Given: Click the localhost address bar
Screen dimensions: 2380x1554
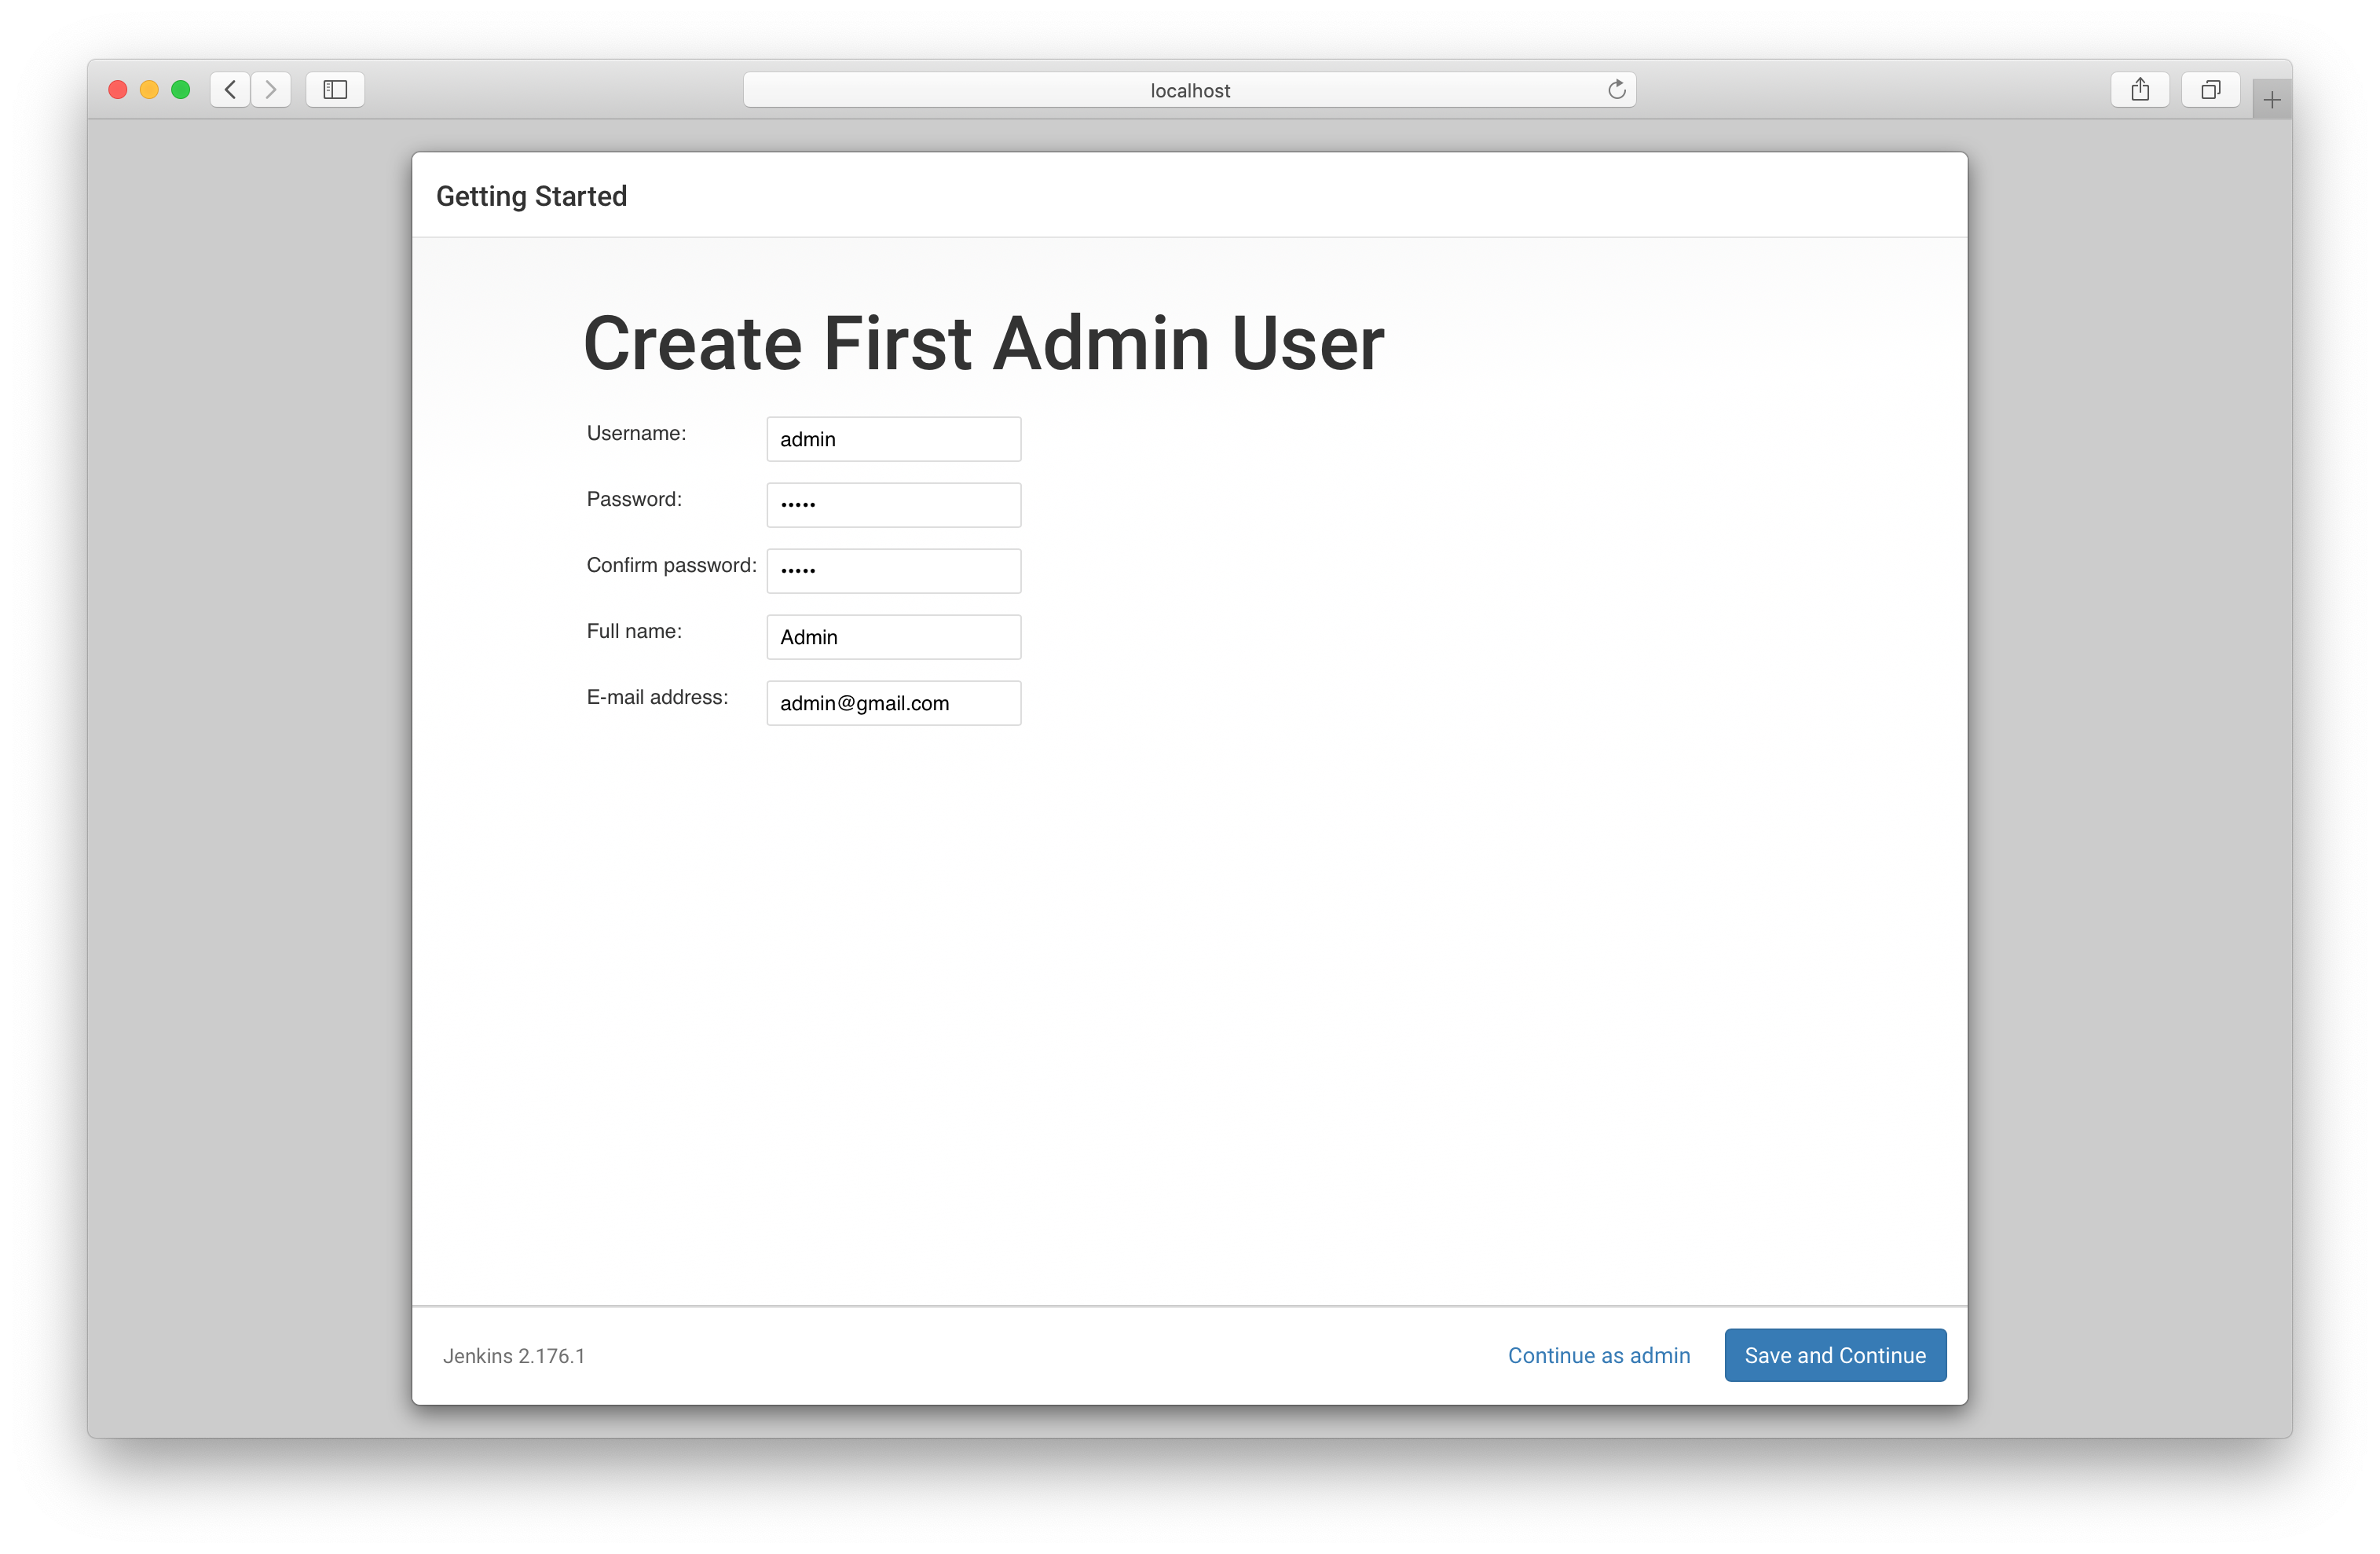Looking at the screenshot, I should click(1189, 89).
